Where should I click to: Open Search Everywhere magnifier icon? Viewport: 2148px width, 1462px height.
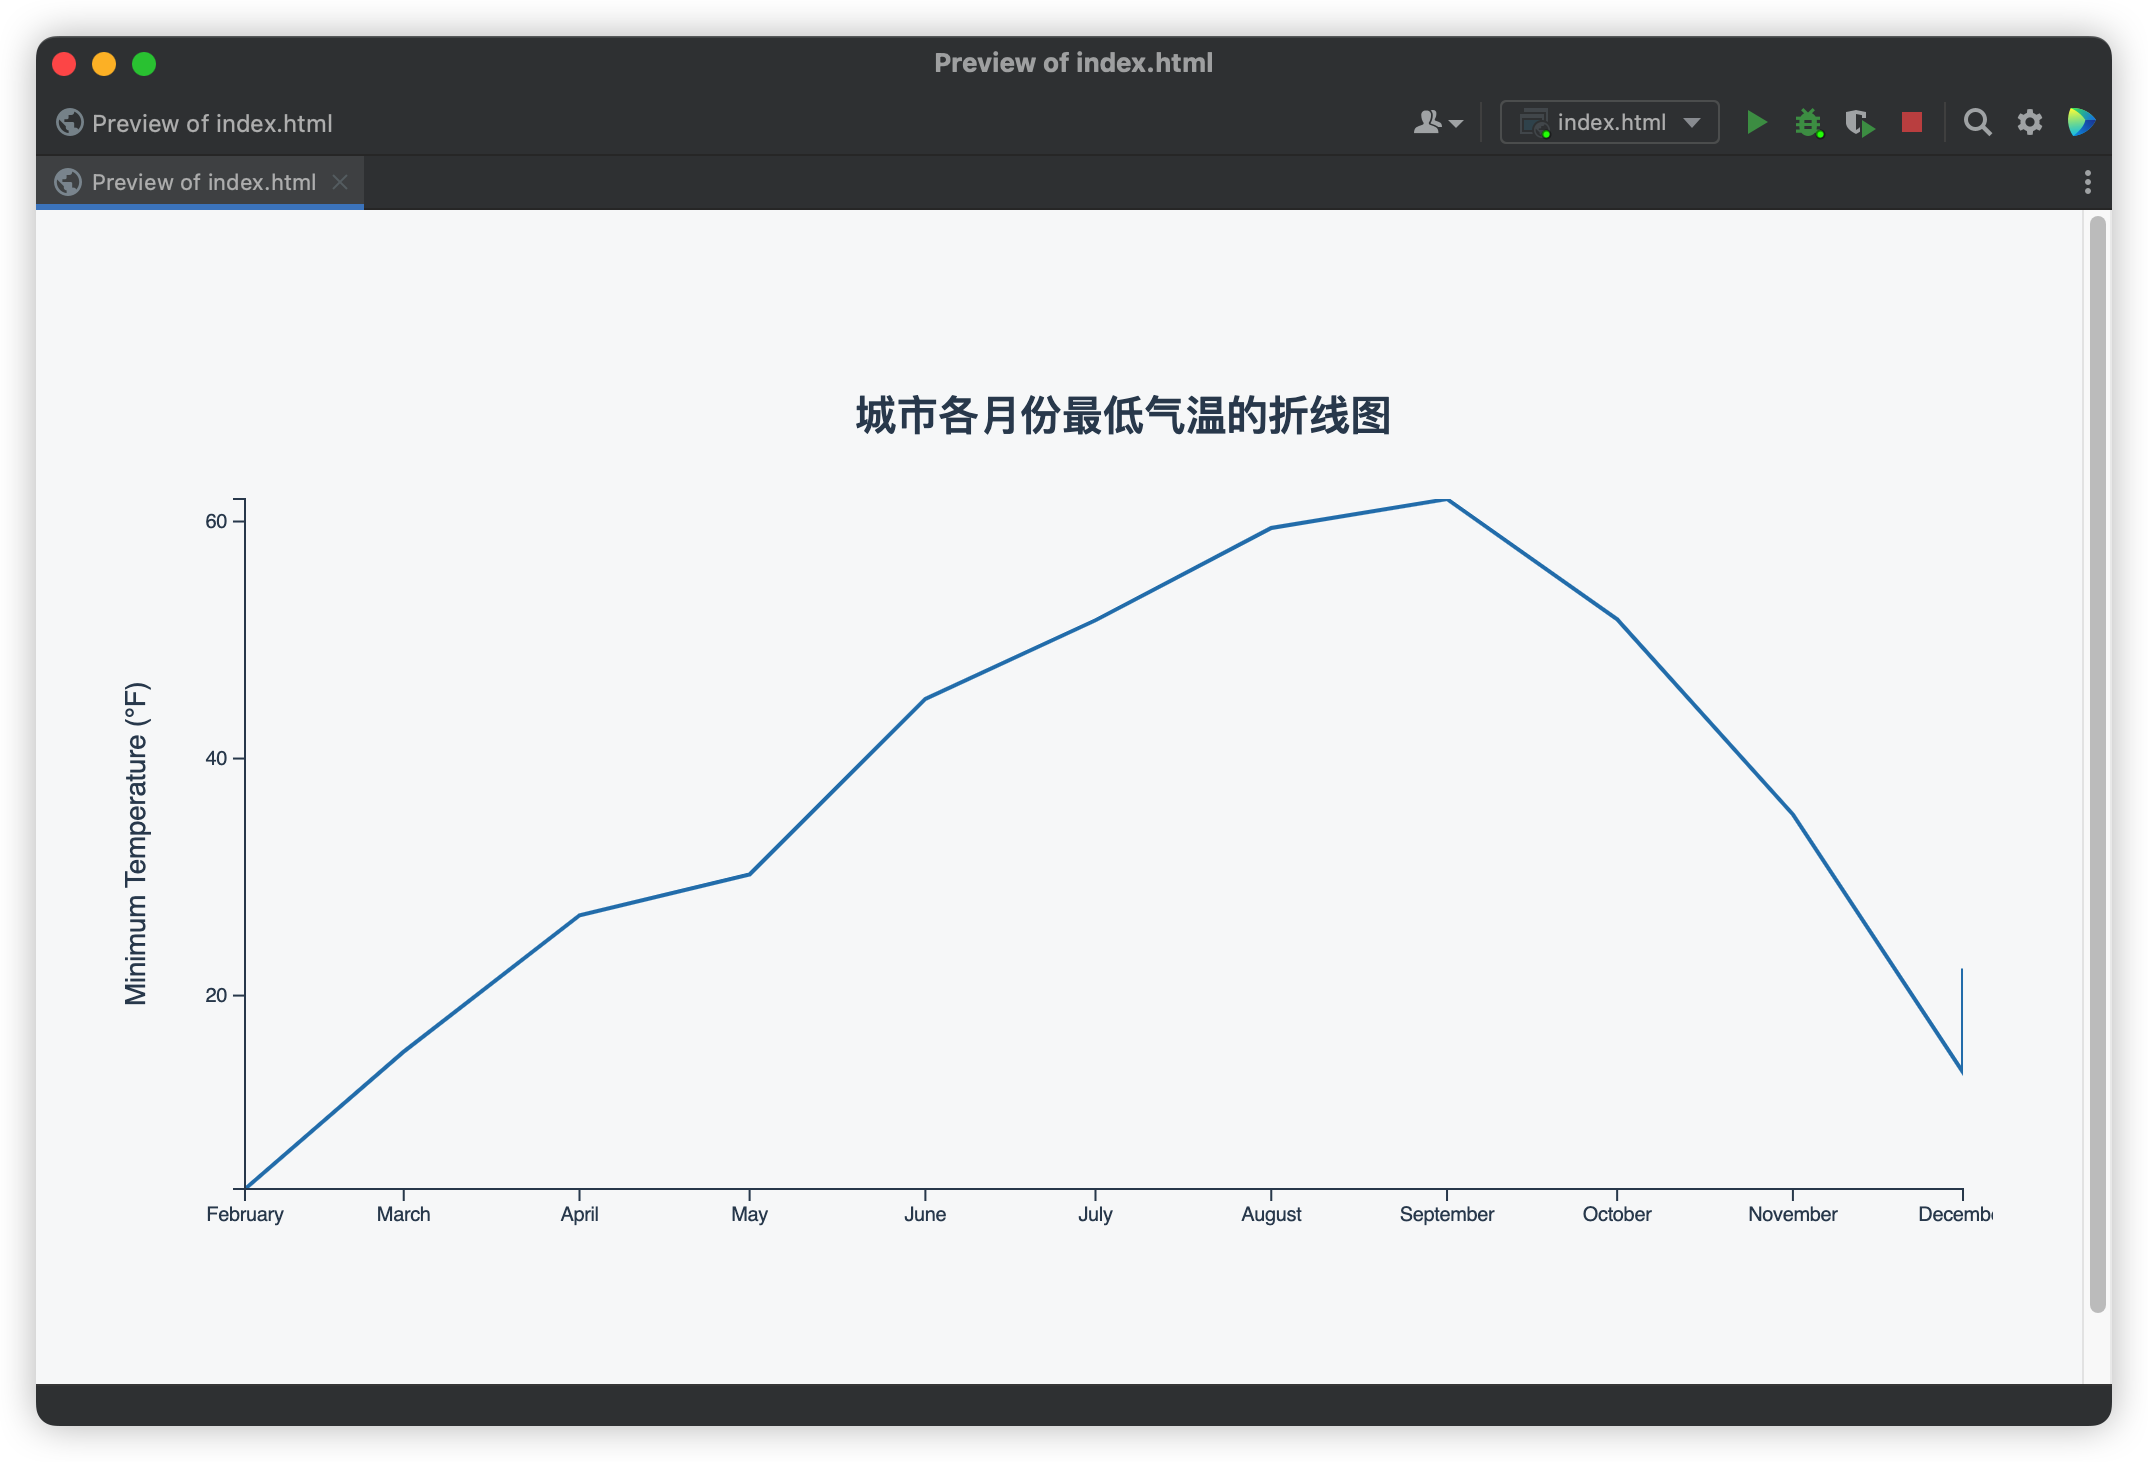[1977, 122]
